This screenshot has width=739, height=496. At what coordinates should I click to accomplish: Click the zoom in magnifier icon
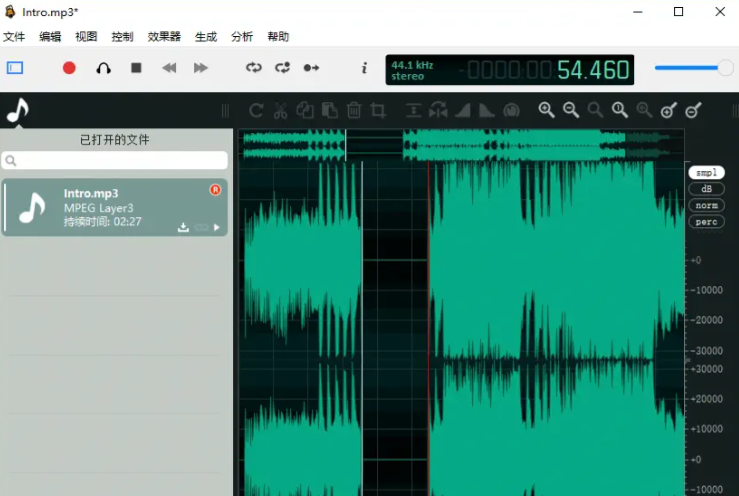coord(546,110)
